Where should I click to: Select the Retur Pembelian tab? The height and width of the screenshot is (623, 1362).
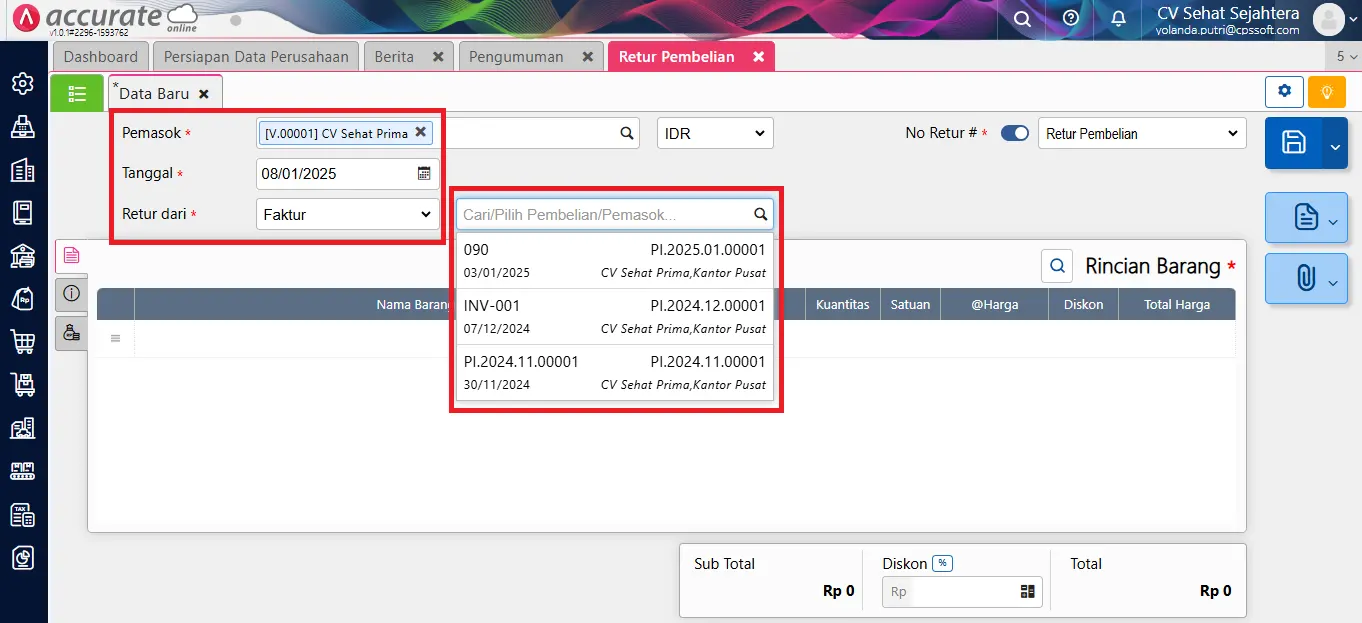point(677,57)
